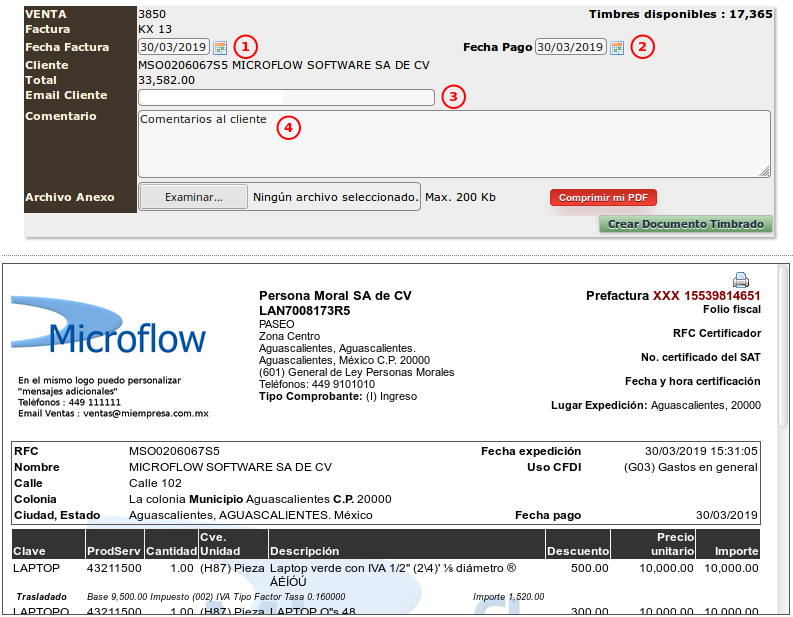Click Uso CFDI '(G03) Gastos en general'
This screenshot has height=617, width=793.
[691, 467]
